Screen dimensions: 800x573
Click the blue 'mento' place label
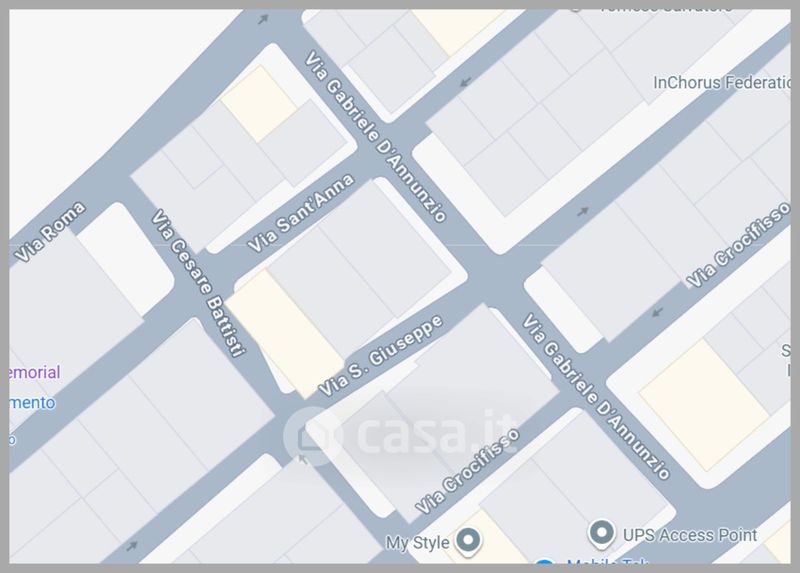(x=33, y=403)
